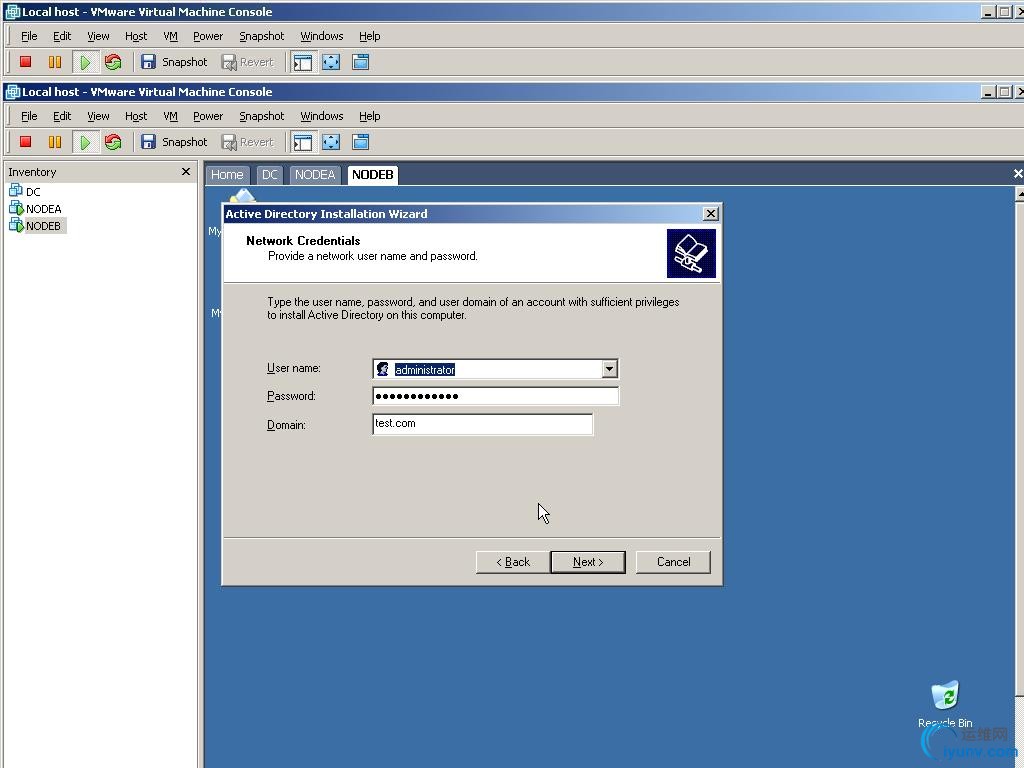
Task: Select the NODEB tab
Action: (372, 175)
